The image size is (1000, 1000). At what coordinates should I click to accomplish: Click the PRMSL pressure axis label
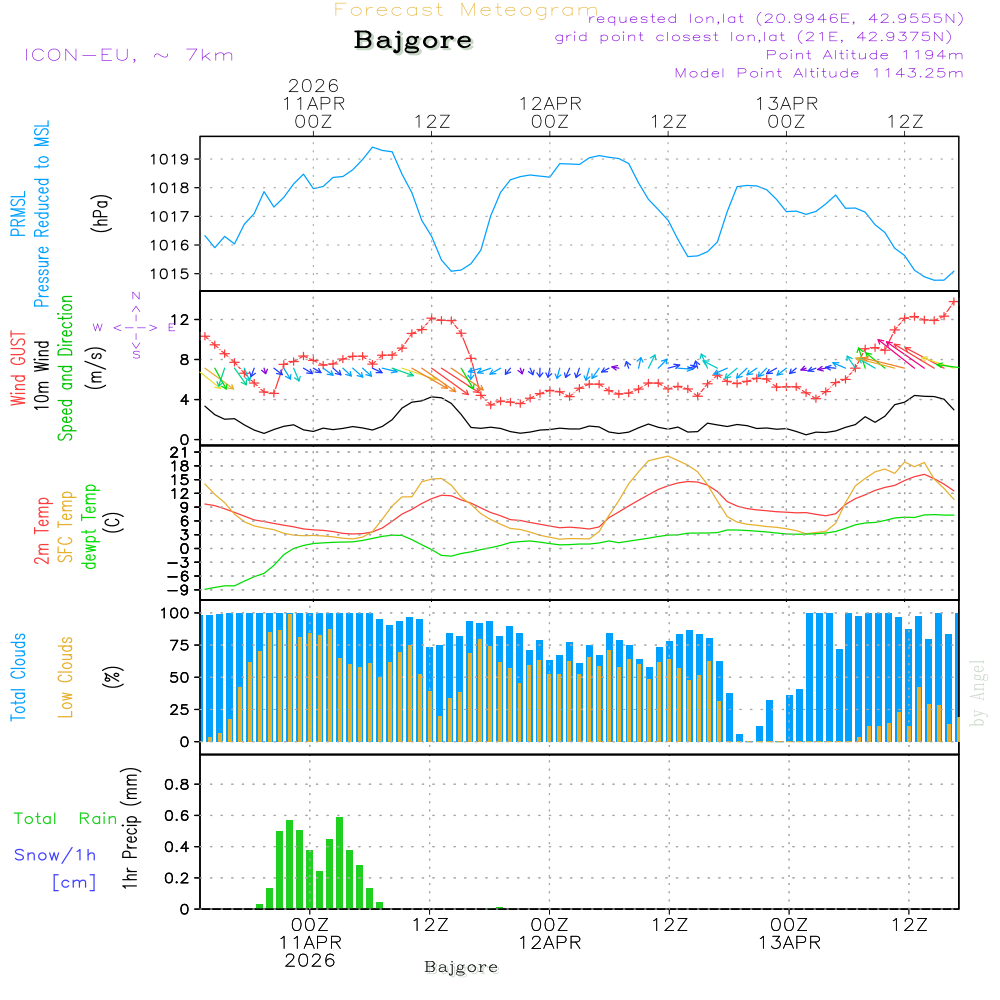tap(18, 213)
